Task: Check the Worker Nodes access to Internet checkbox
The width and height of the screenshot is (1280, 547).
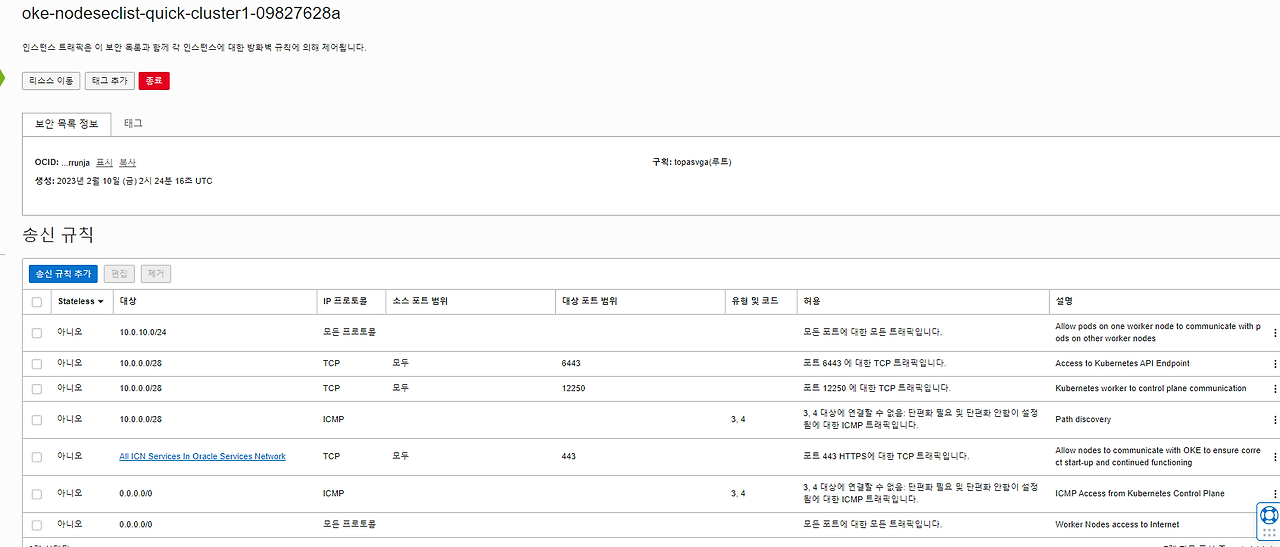Action: point(37,525)
